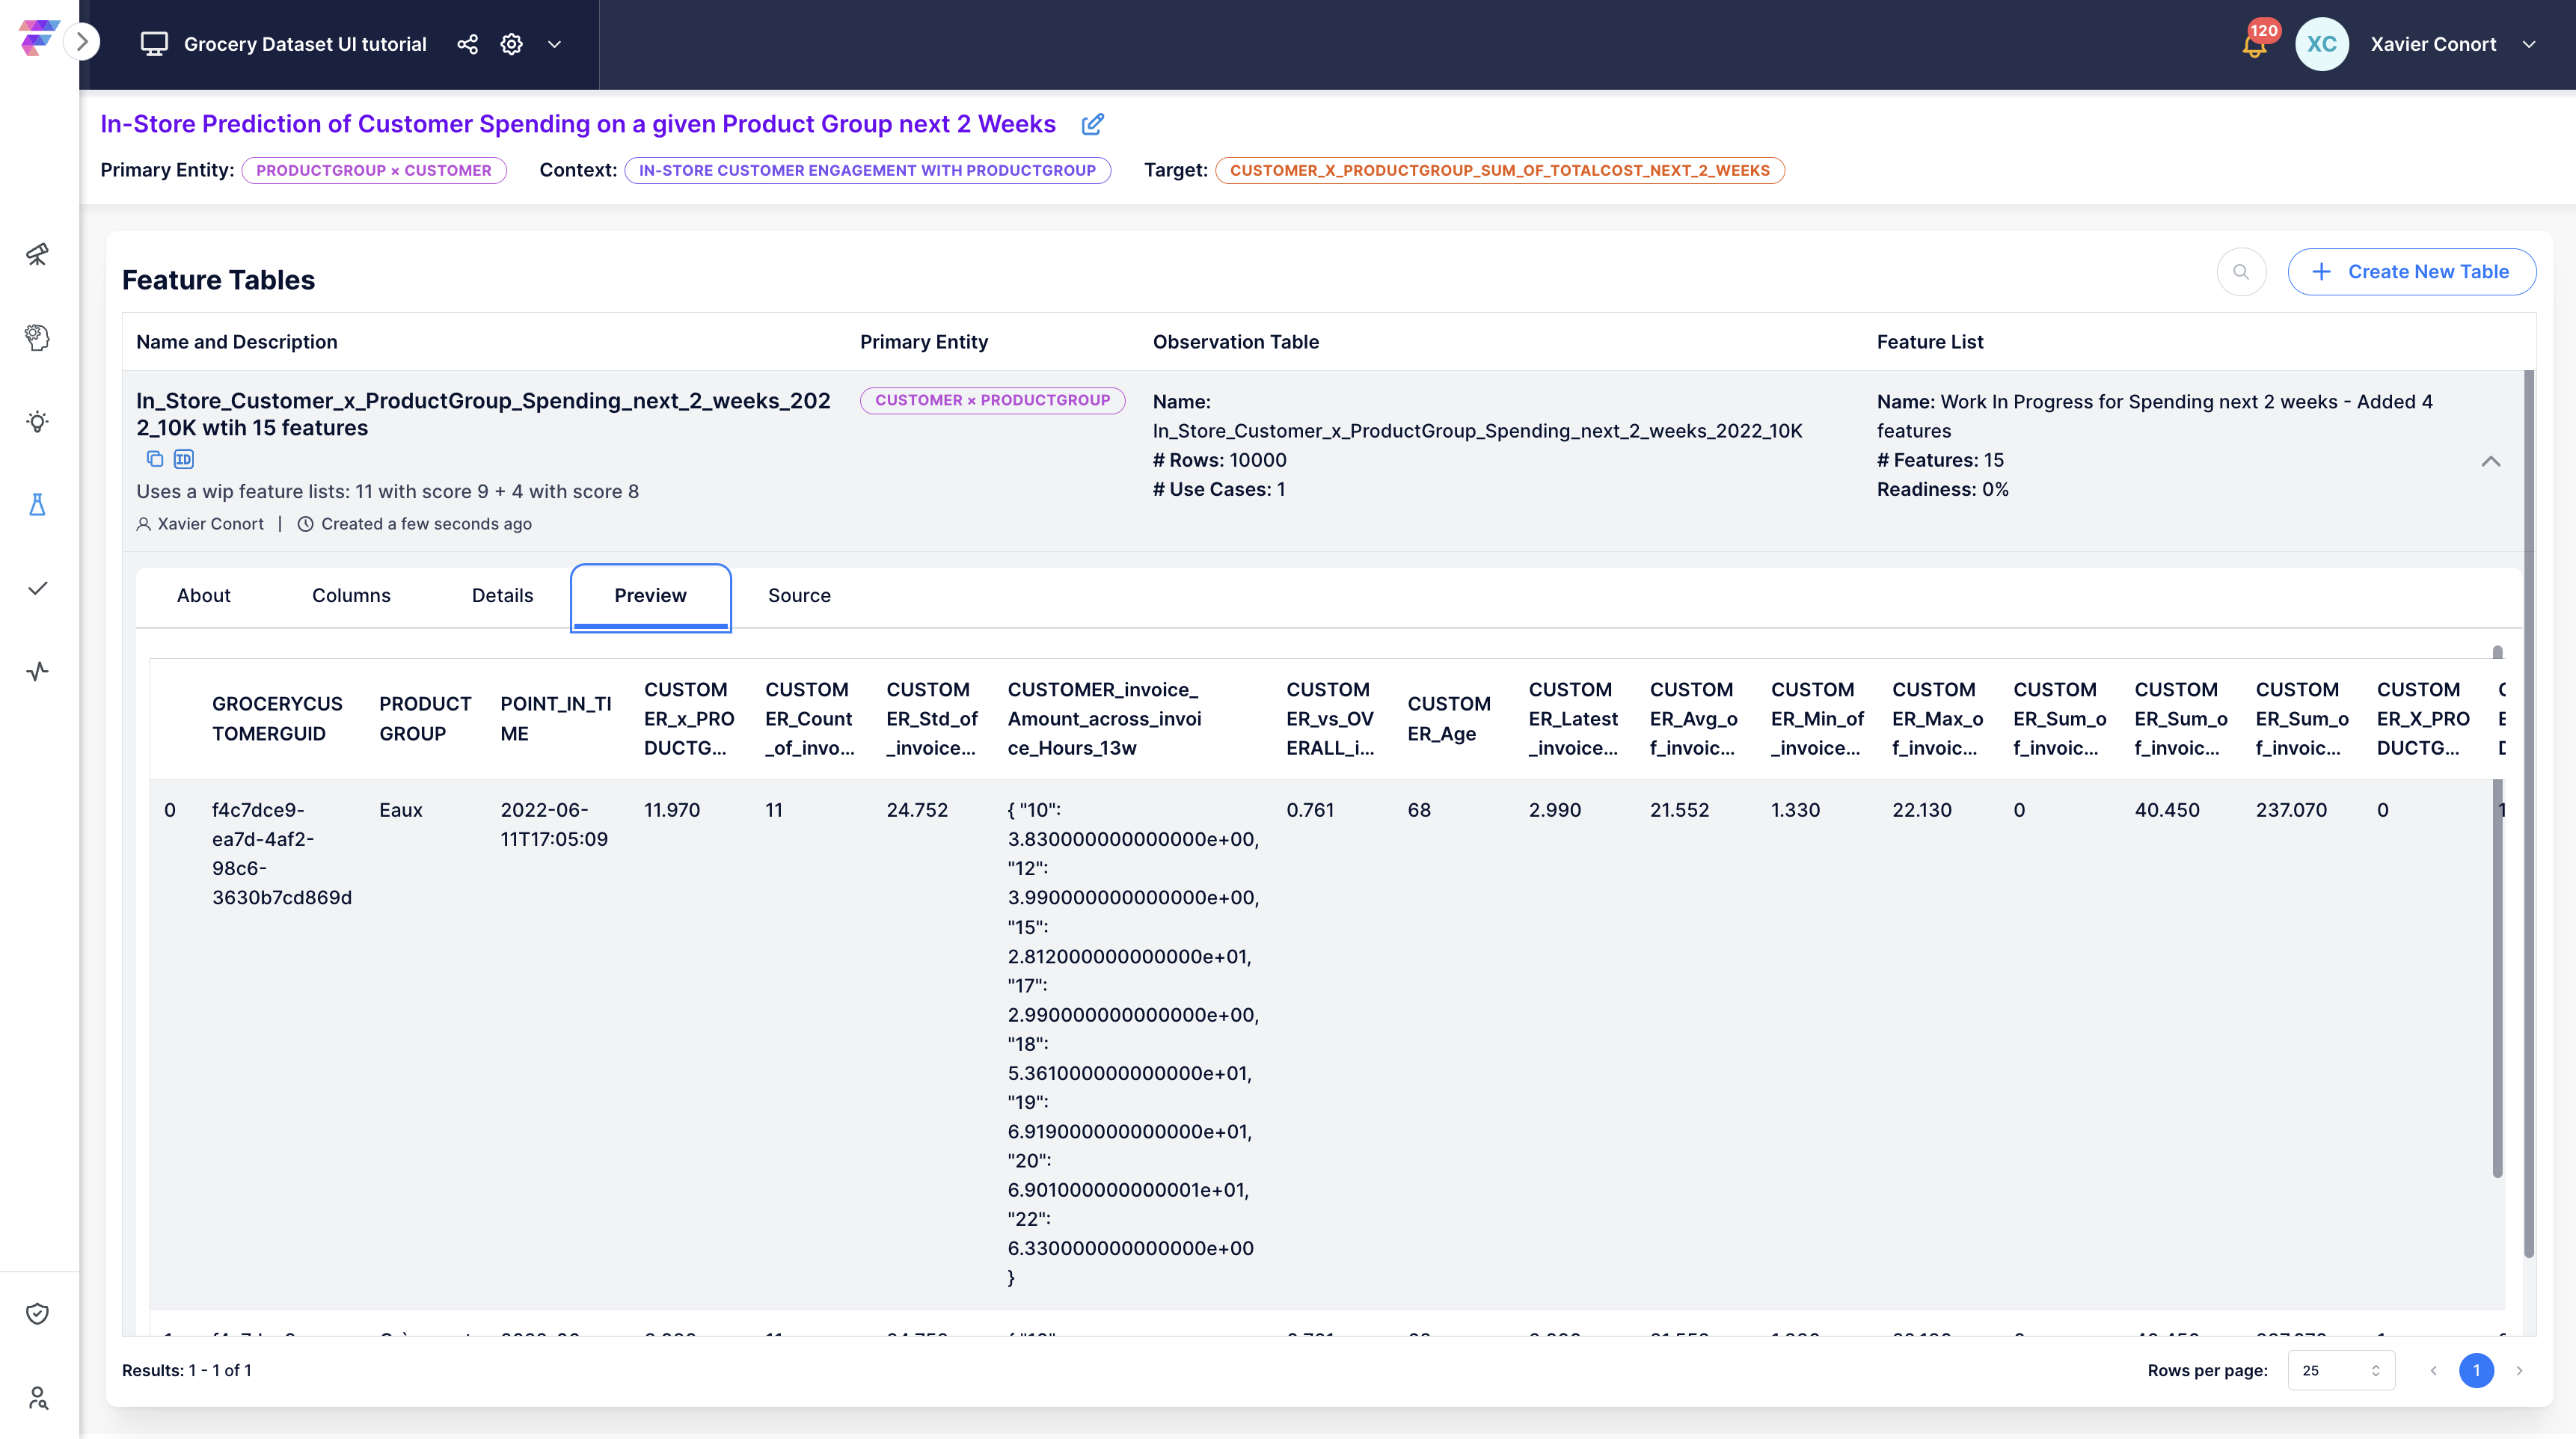This screenshot has height=1439, width=2576.
Task: Open catalog settings gear icon
Action: (x=511, y=44)
